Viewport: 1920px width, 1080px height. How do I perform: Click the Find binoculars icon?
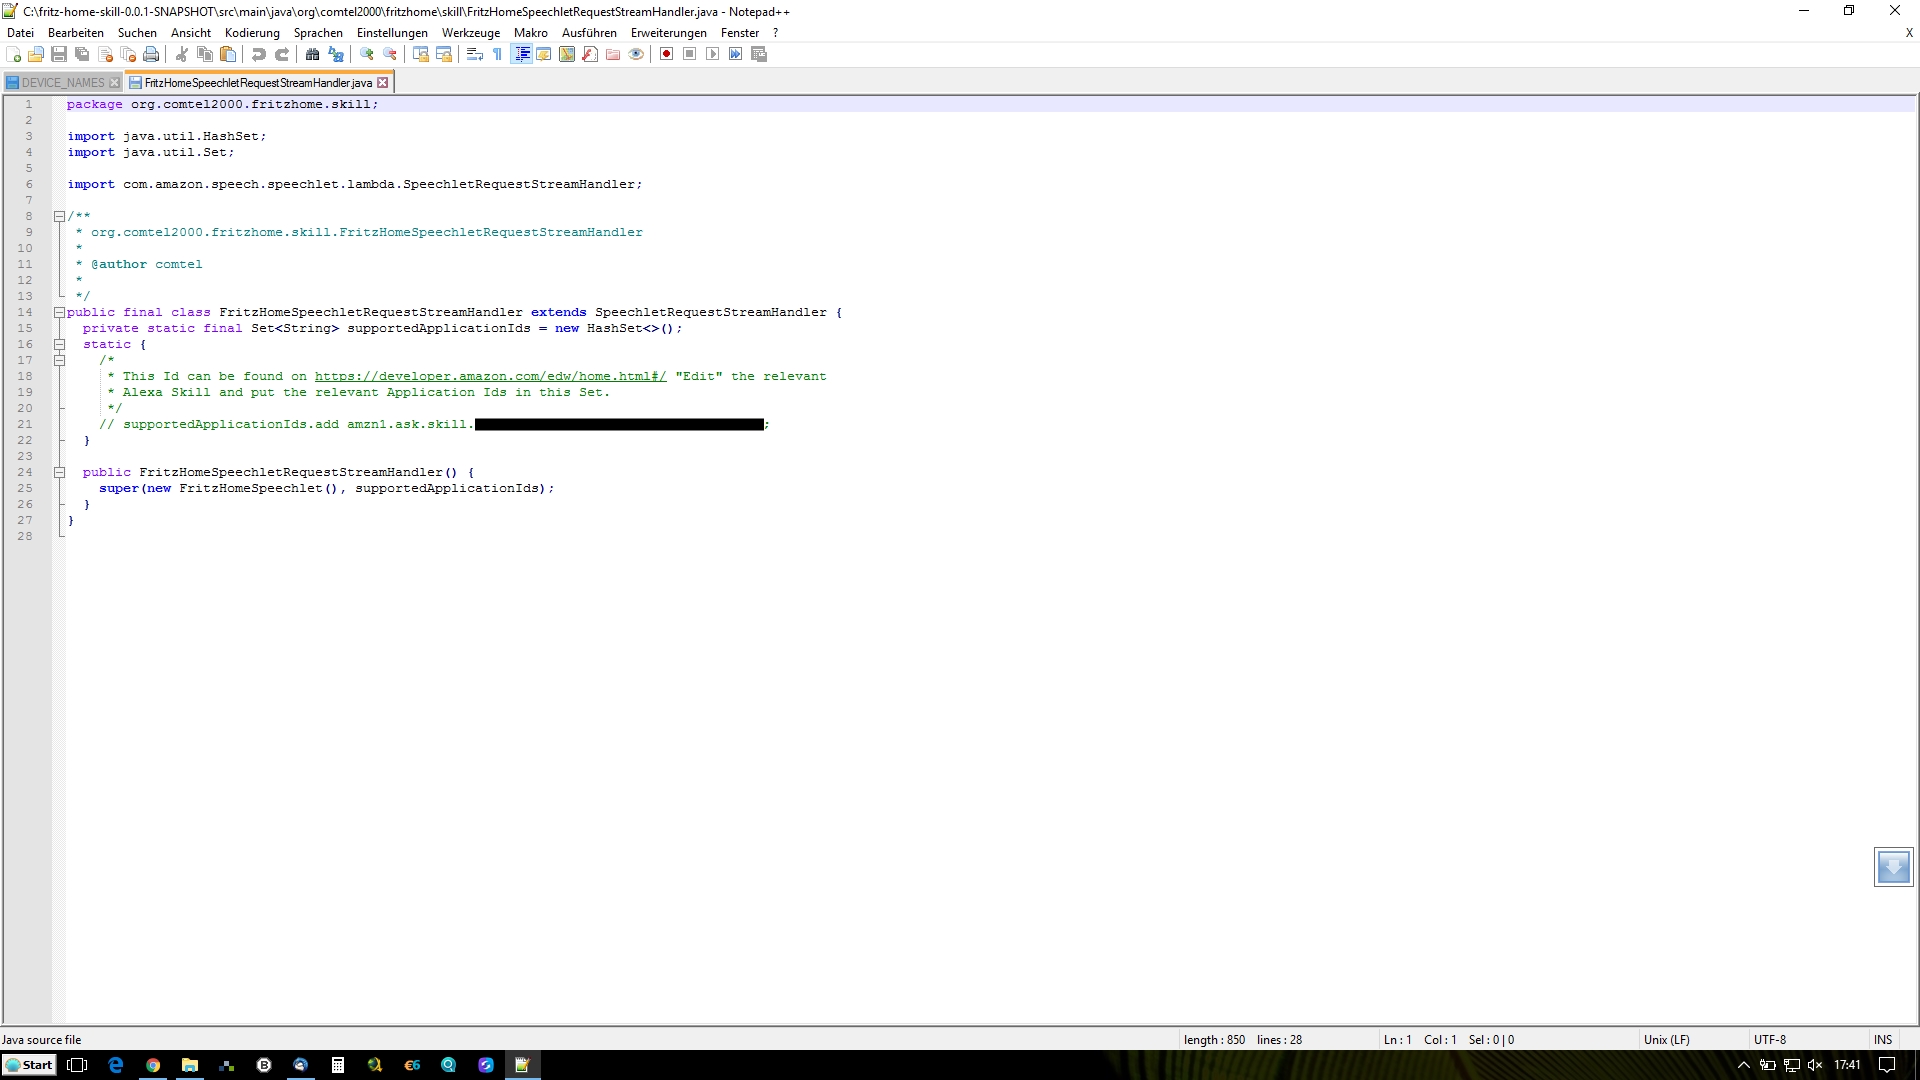tap(312, 54)
